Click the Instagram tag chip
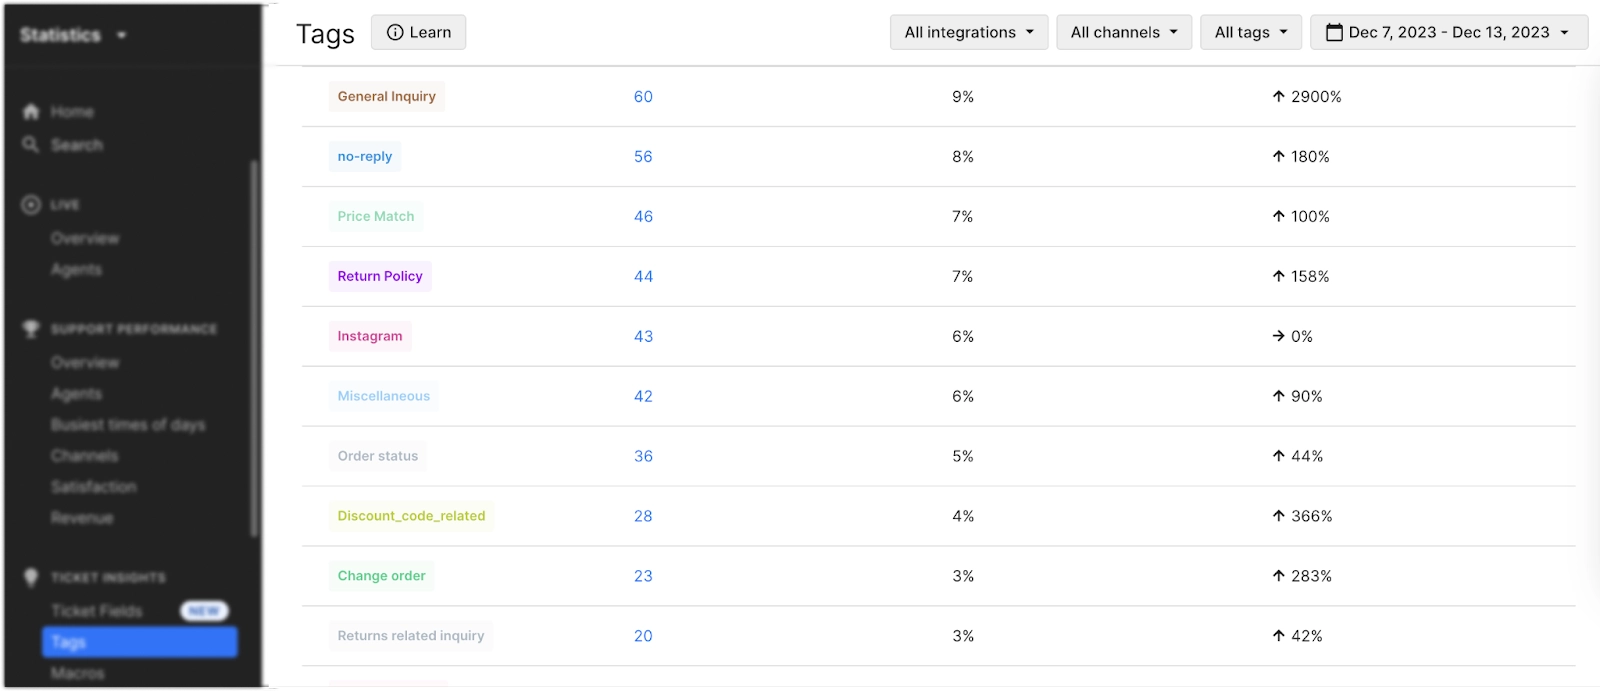This screenshot has height=691, width=1600. tap(370, 337)
